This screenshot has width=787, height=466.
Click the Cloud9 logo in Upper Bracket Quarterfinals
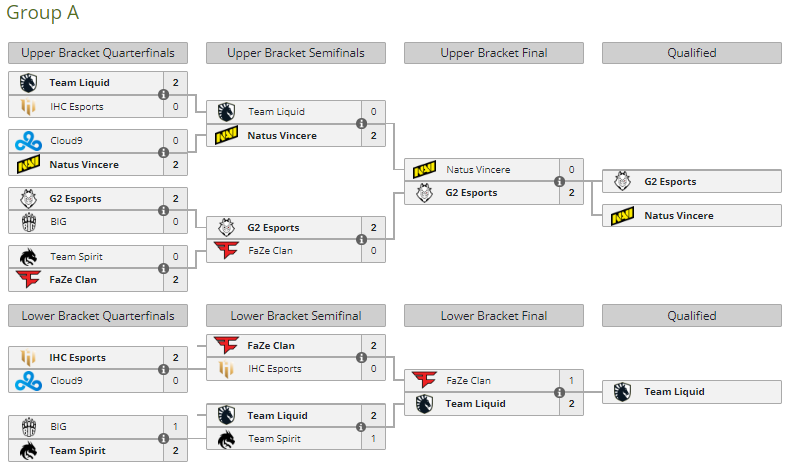point(28,141)
